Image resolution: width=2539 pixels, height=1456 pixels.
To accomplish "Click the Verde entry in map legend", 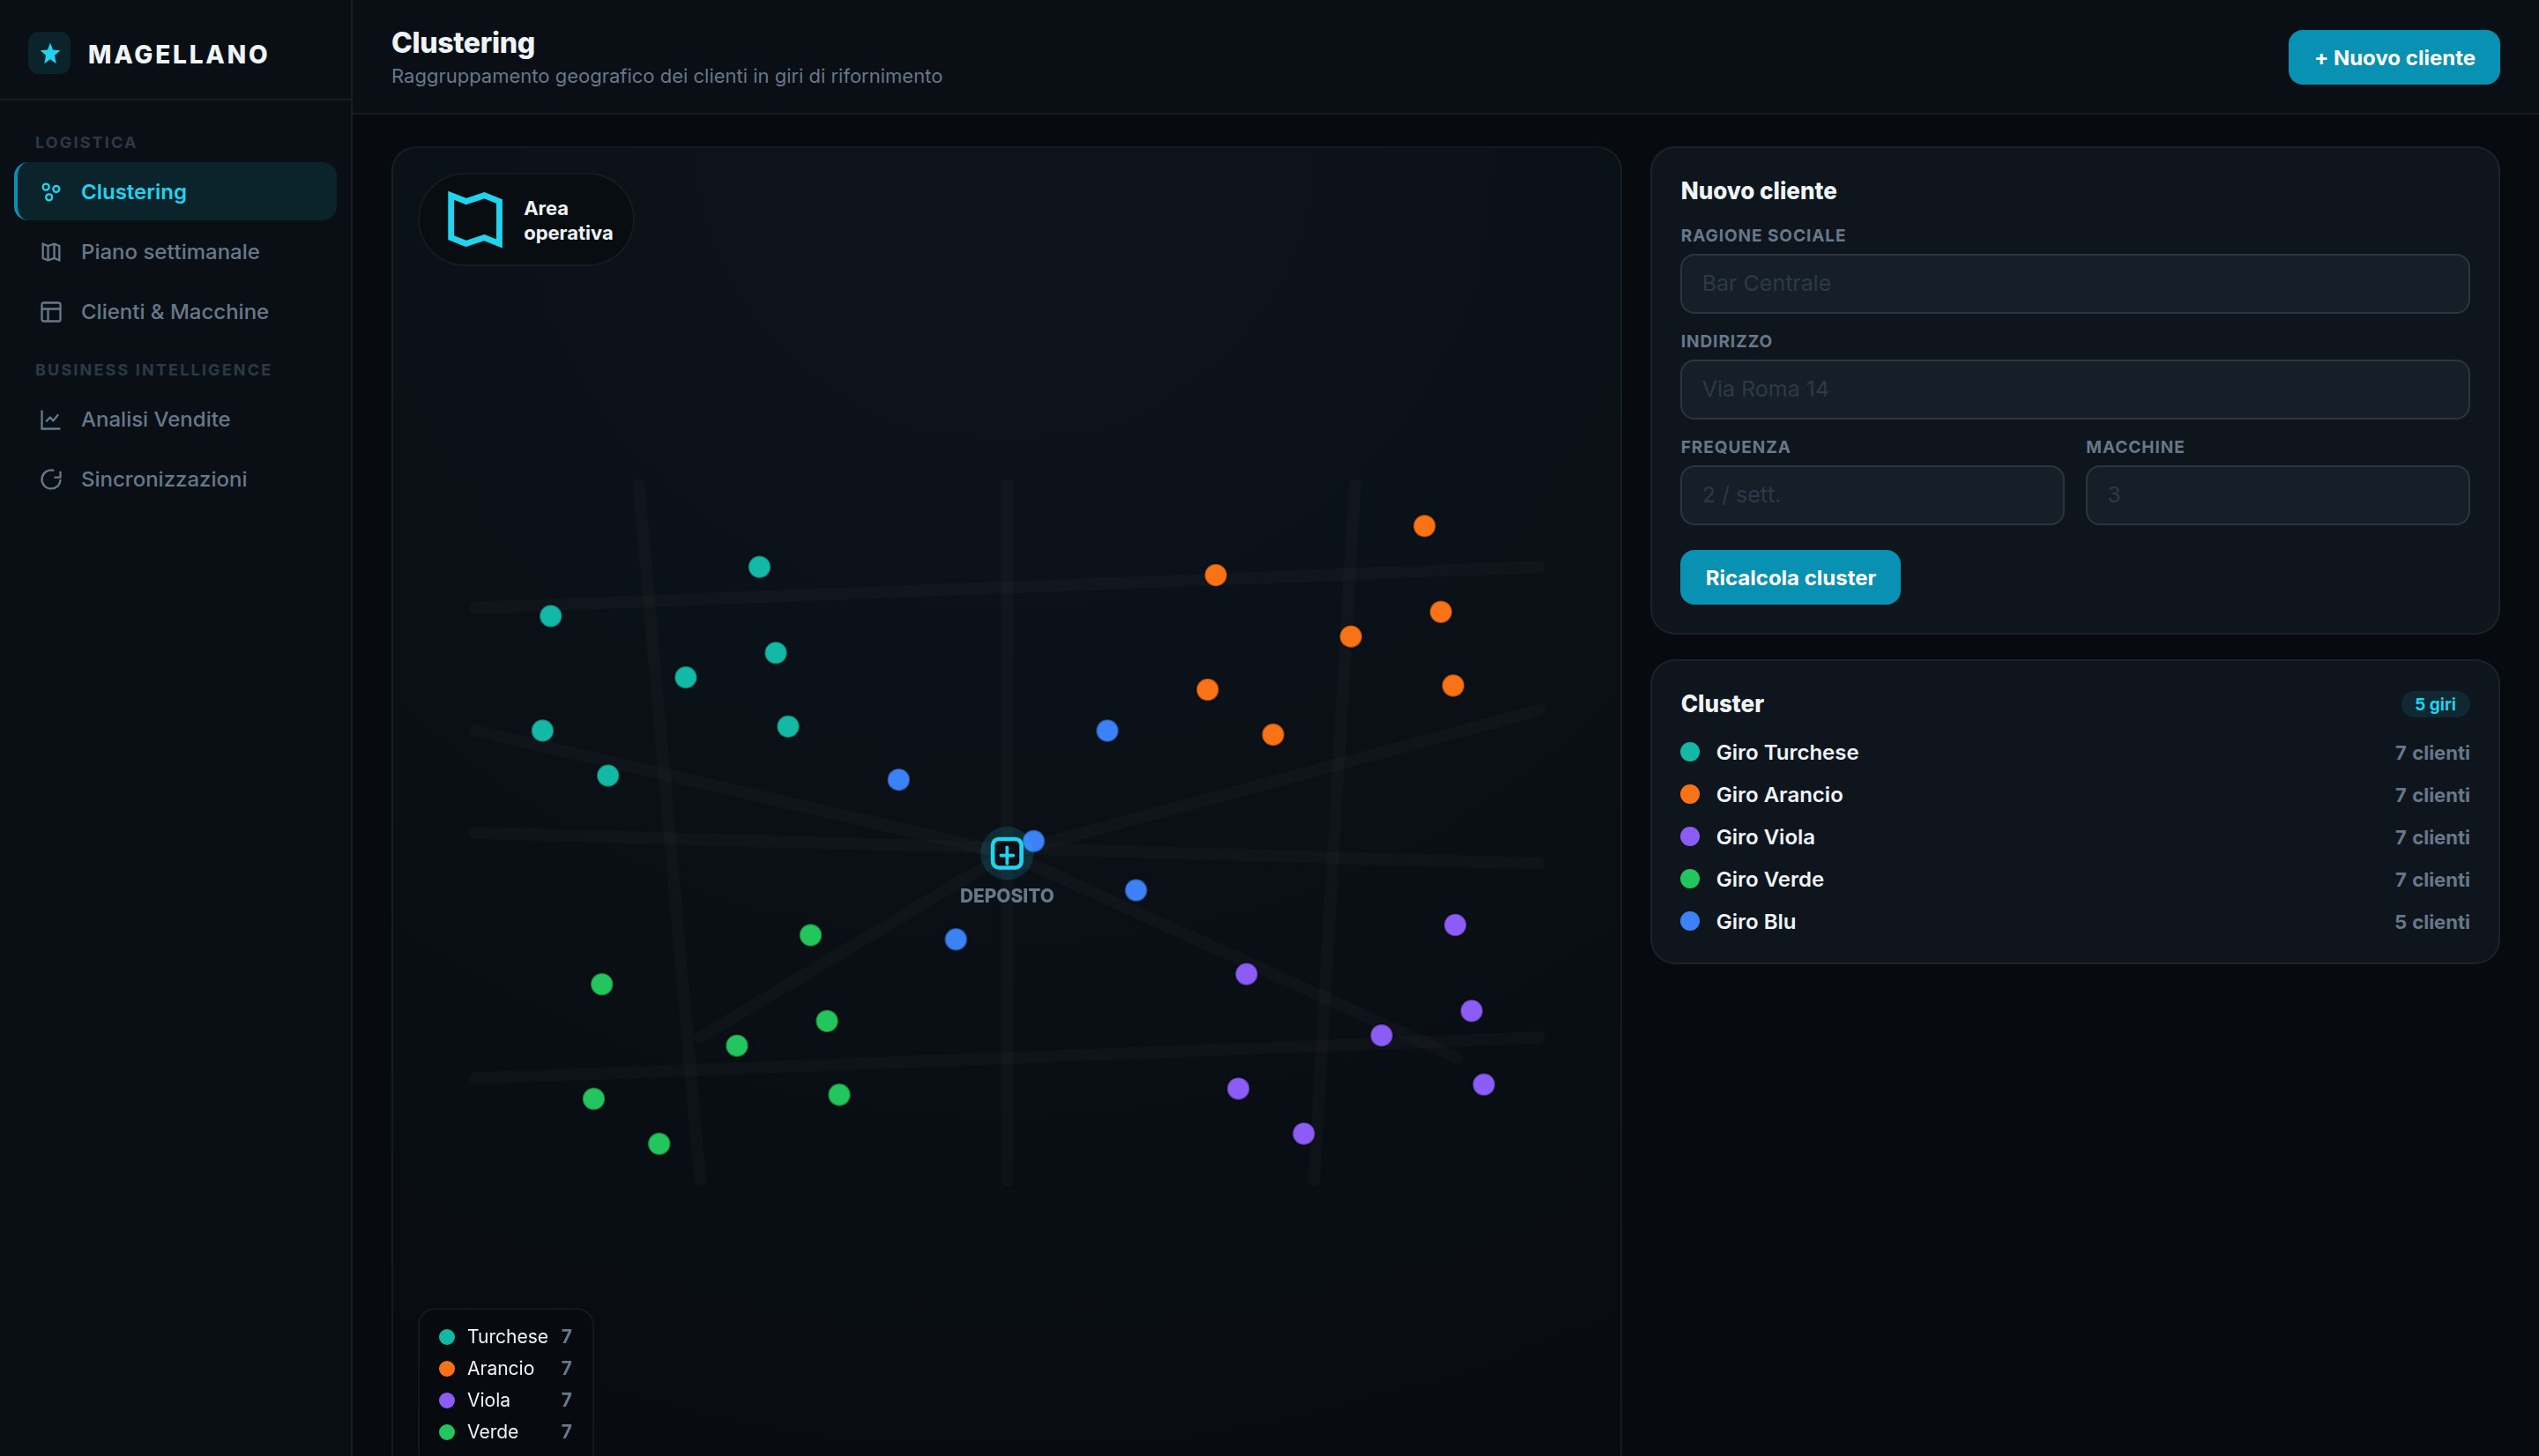I will point(506,1431).
